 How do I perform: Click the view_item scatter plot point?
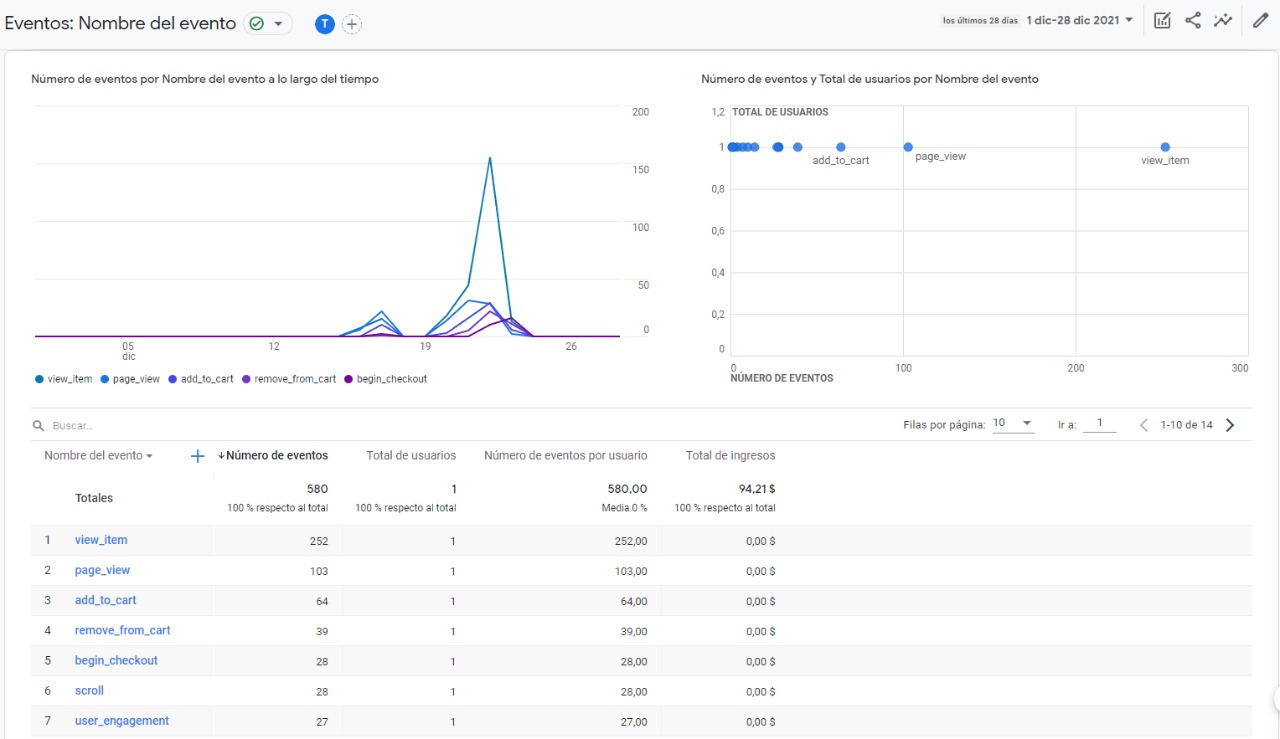(1165, 147)
